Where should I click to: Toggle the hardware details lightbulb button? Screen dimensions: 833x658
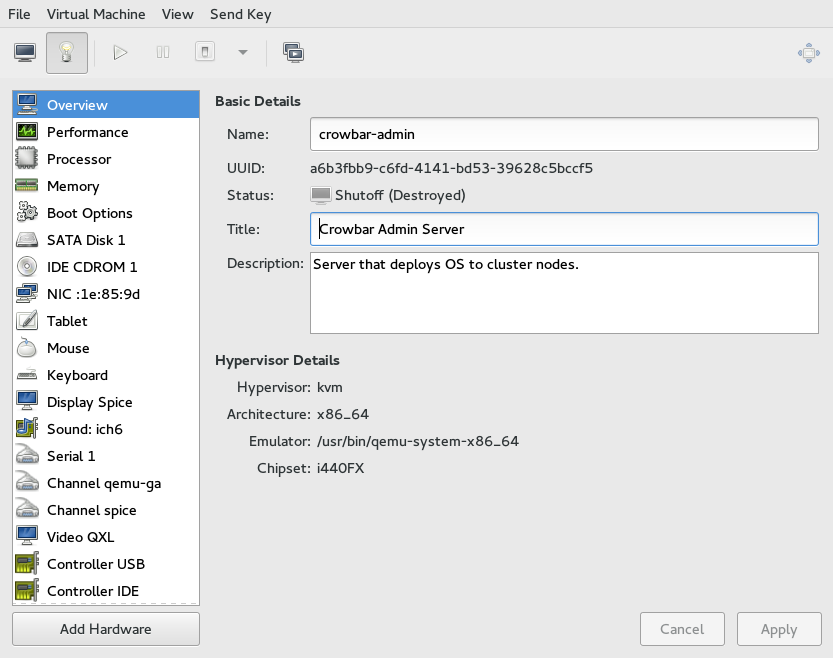[67, 52]
